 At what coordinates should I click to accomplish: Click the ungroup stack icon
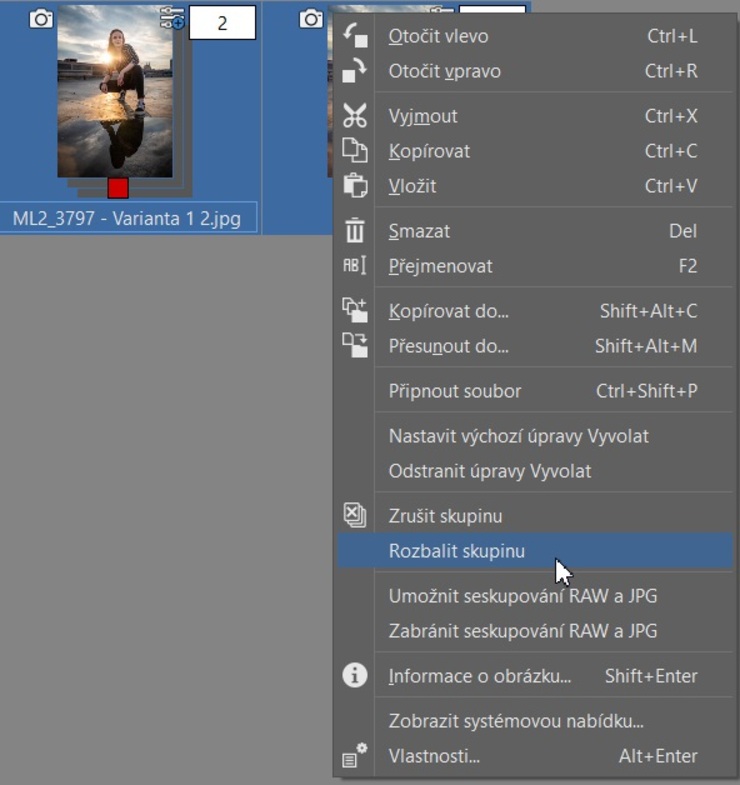tap(354, 516)
